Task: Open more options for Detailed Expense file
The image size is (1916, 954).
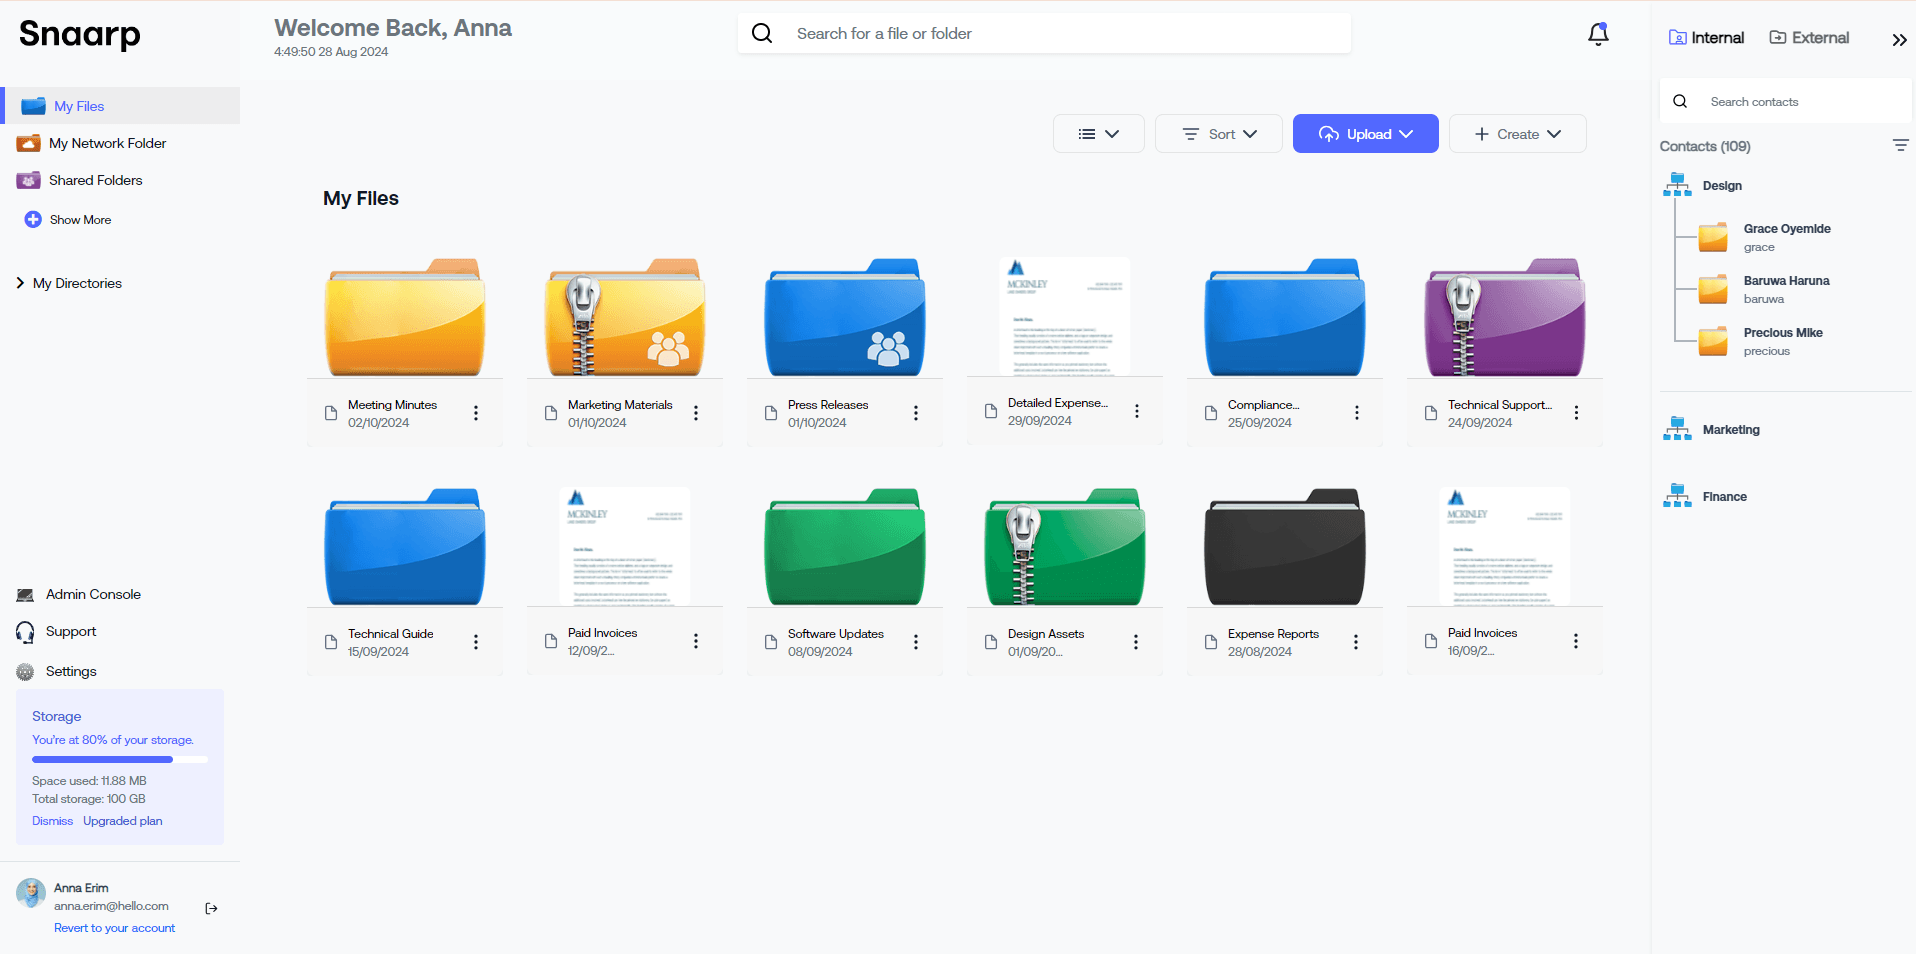Action: click(x=1137, y=411)
